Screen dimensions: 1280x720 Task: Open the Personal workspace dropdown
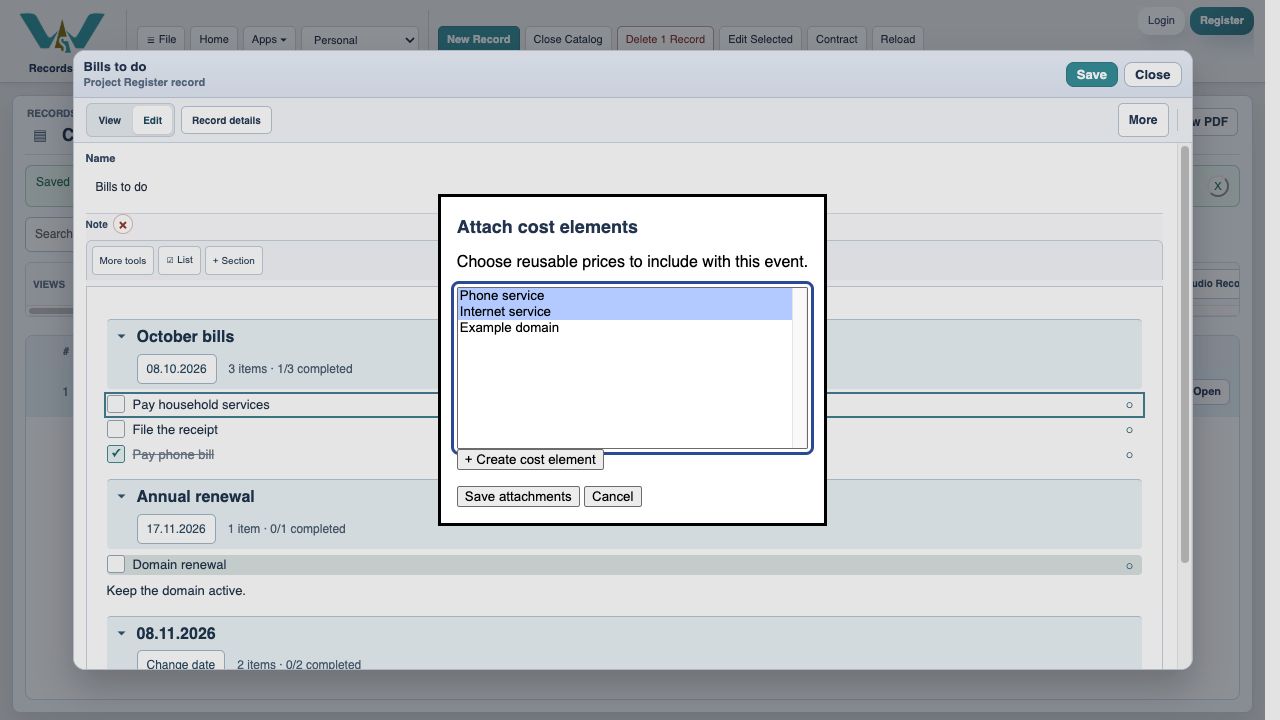point(360,40)
